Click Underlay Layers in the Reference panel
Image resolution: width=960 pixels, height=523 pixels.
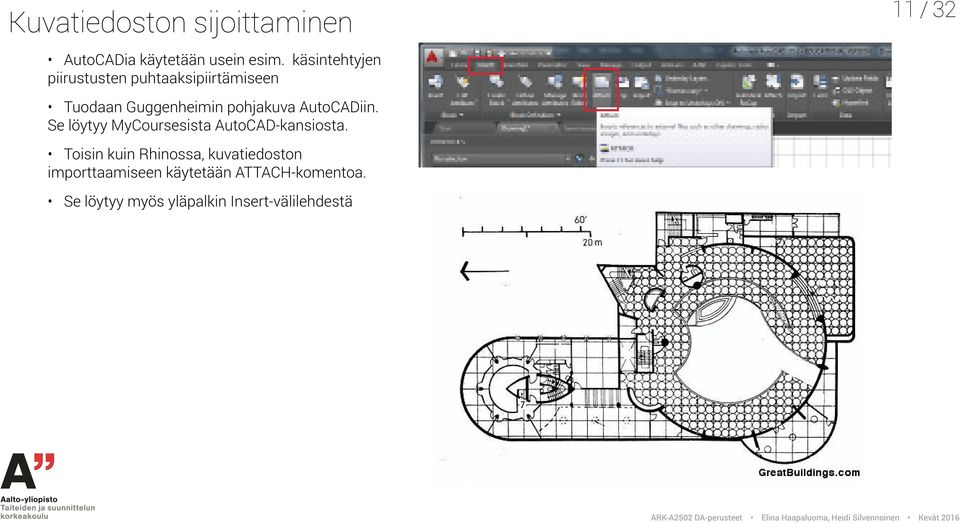(x=681, y=78)
